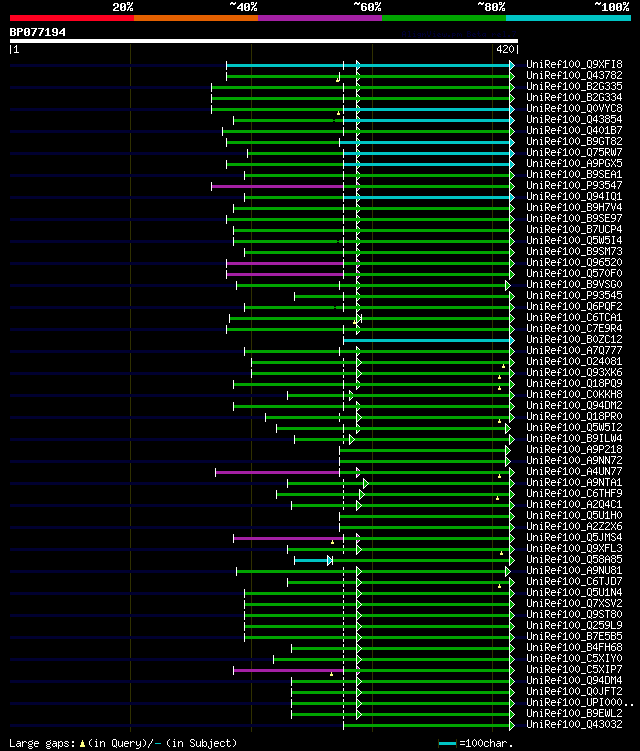Select the UniRef100_A9P218 label
The image size is (640, 751).
click(x=574, y=450)
